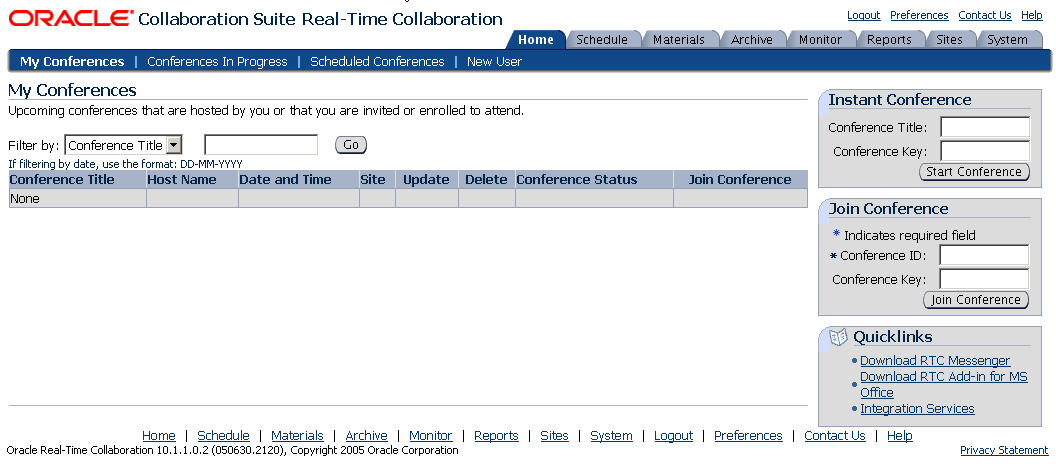Open the New User subtab
The image size is (1056, 471).
[x=494, y=62]
